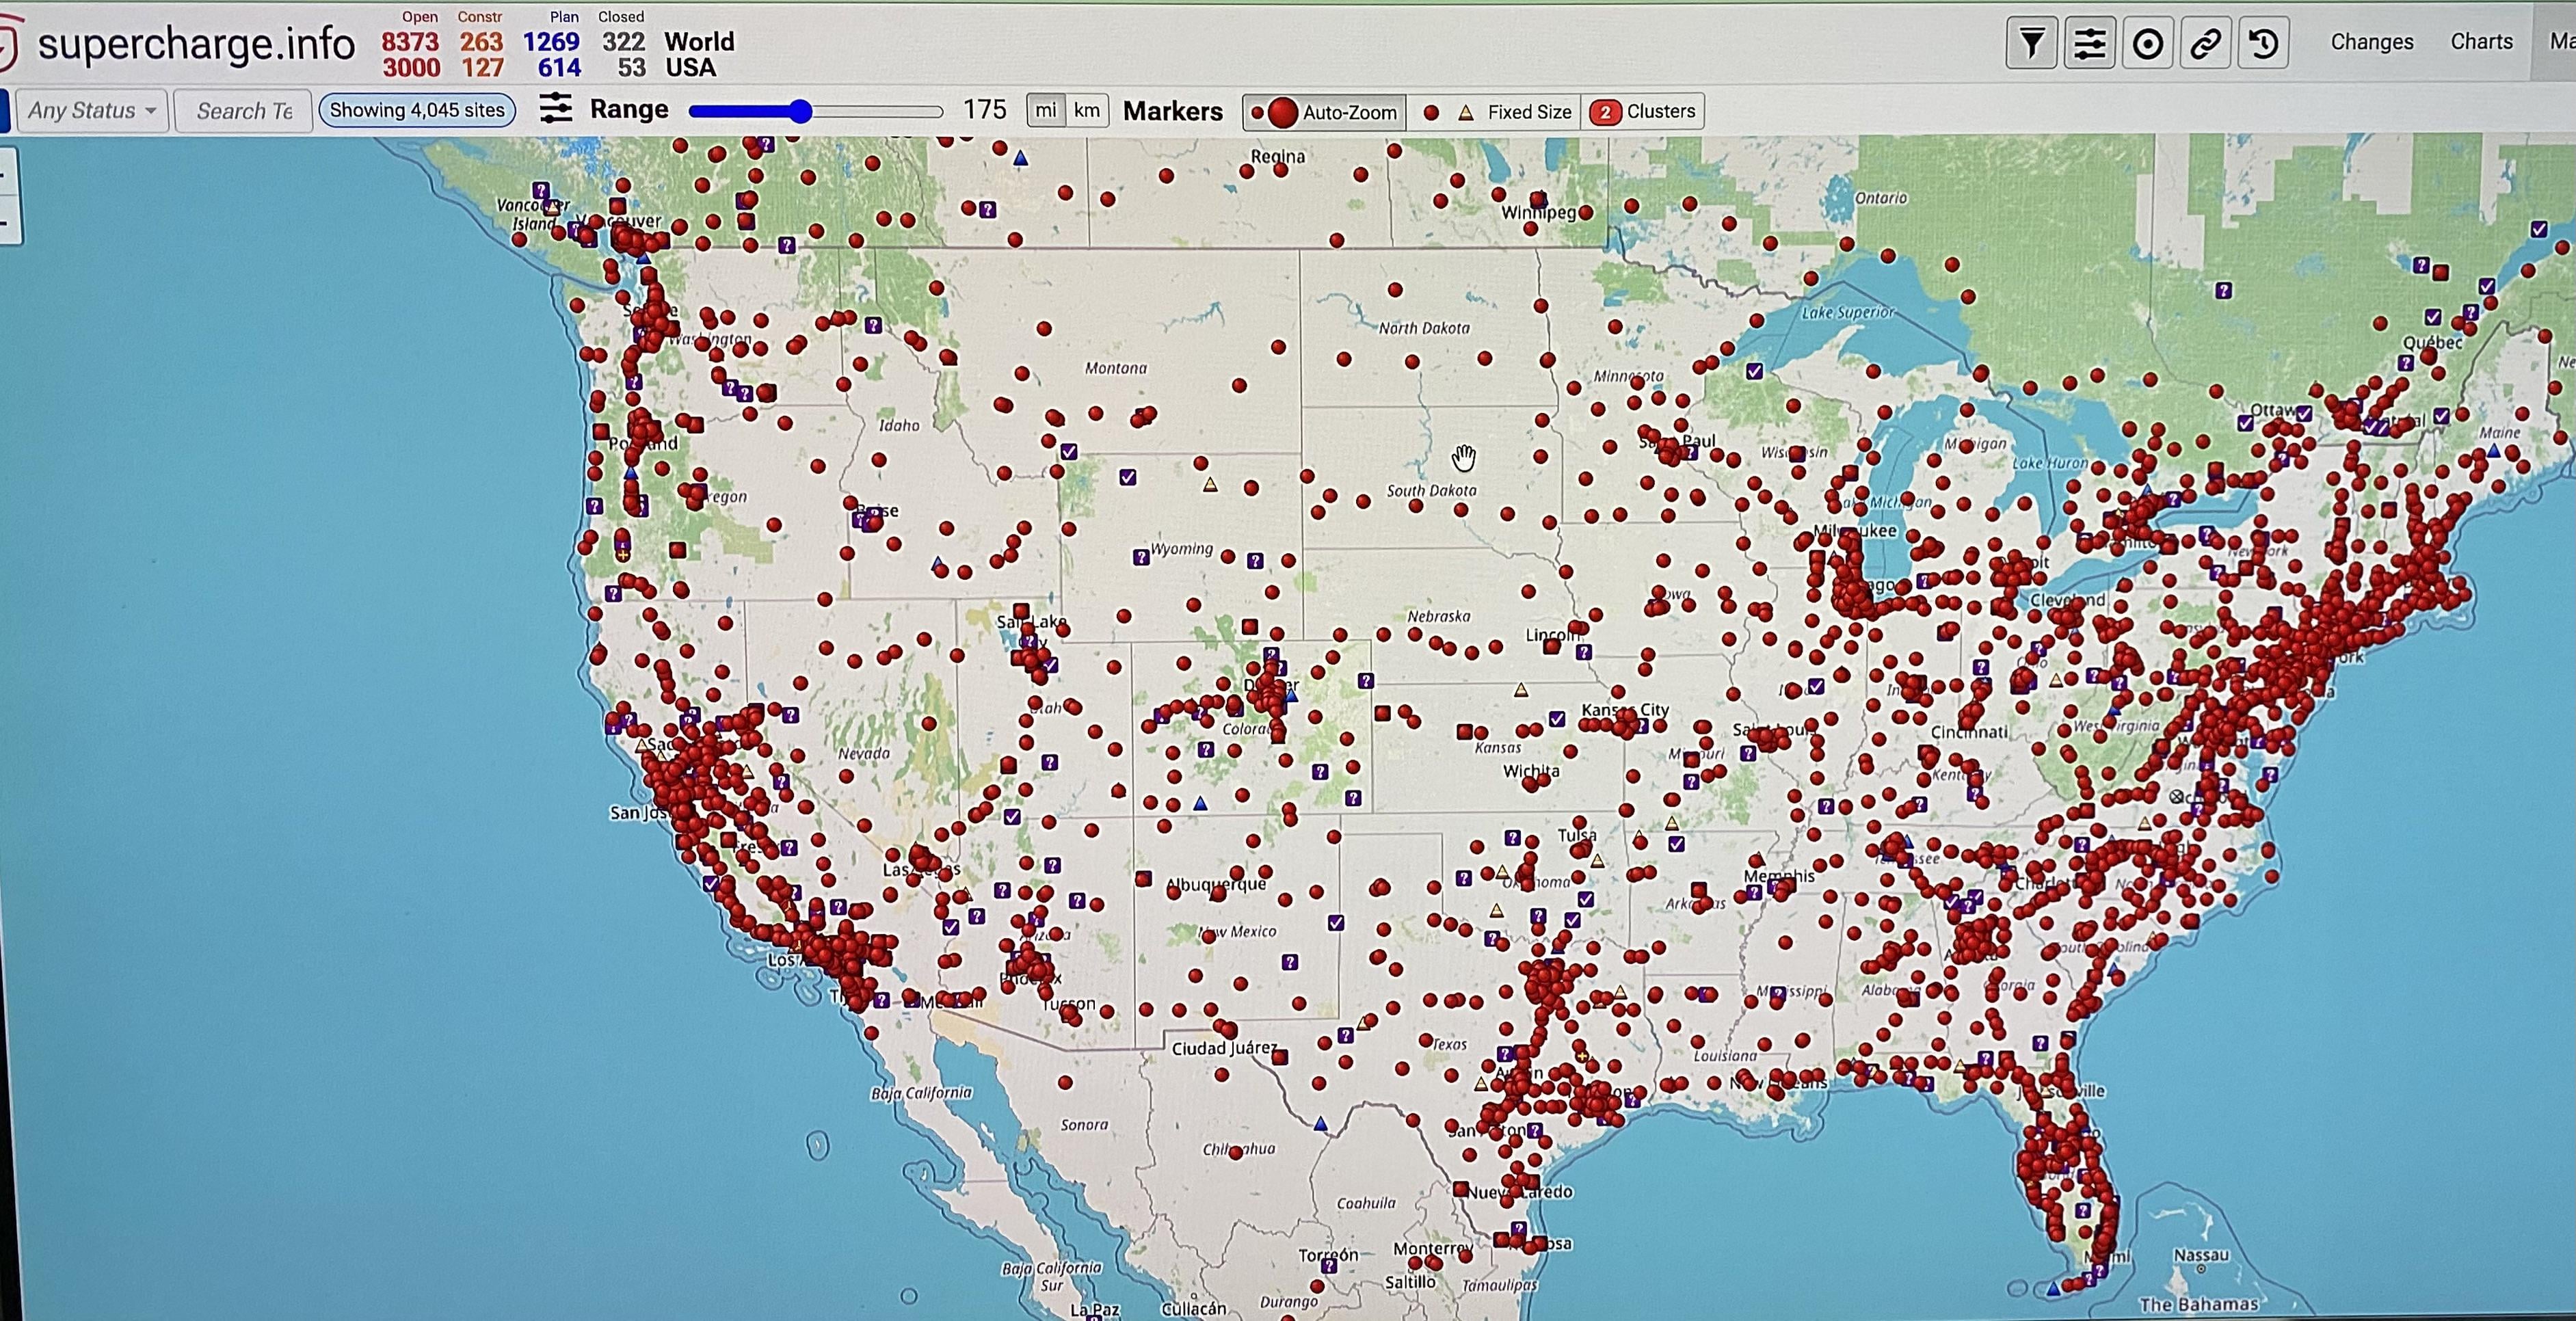Focus the Search Text input field
Image resolution: width=2576 pixels, height=1321 pixels.
click(x=244, y=111)
